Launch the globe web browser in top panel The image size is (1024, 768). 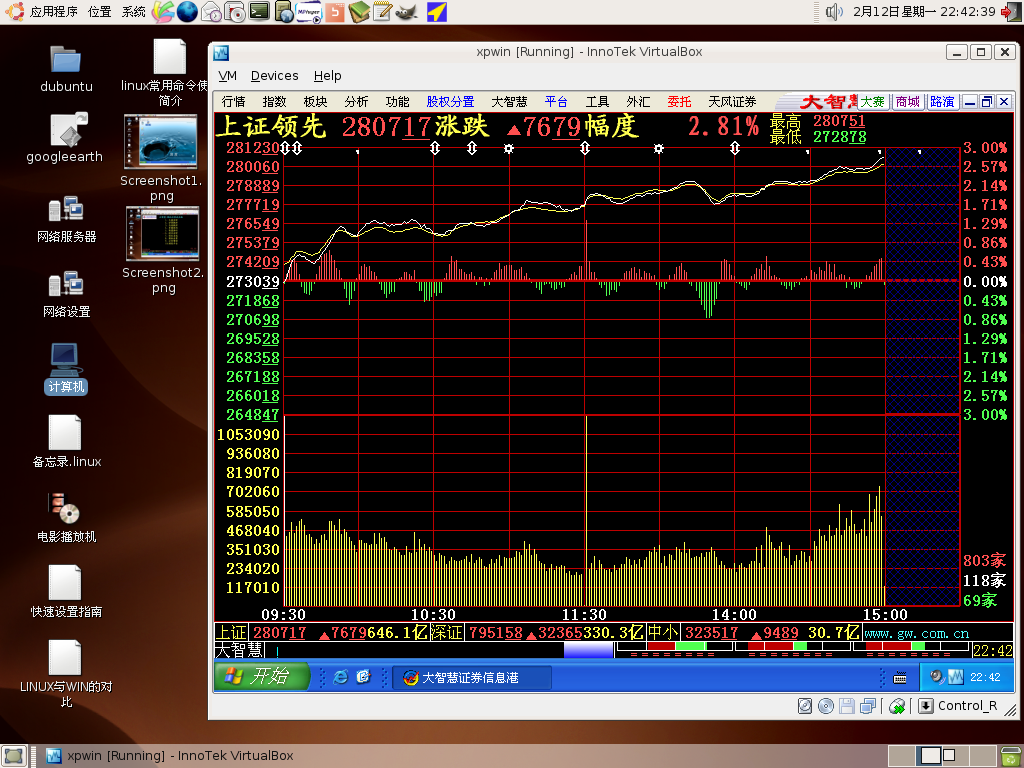click(x=187, y=11)
